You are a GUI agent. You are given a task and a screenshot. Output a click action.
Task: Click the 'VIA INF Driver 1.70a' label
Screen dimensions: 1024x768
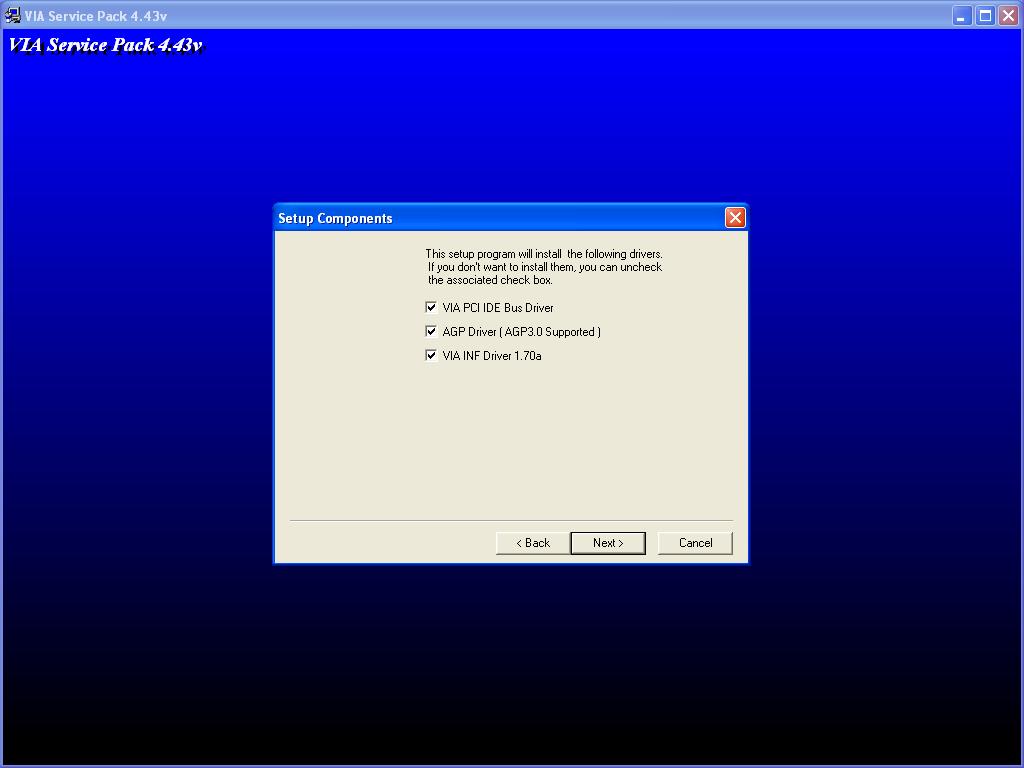click(492, 356)
